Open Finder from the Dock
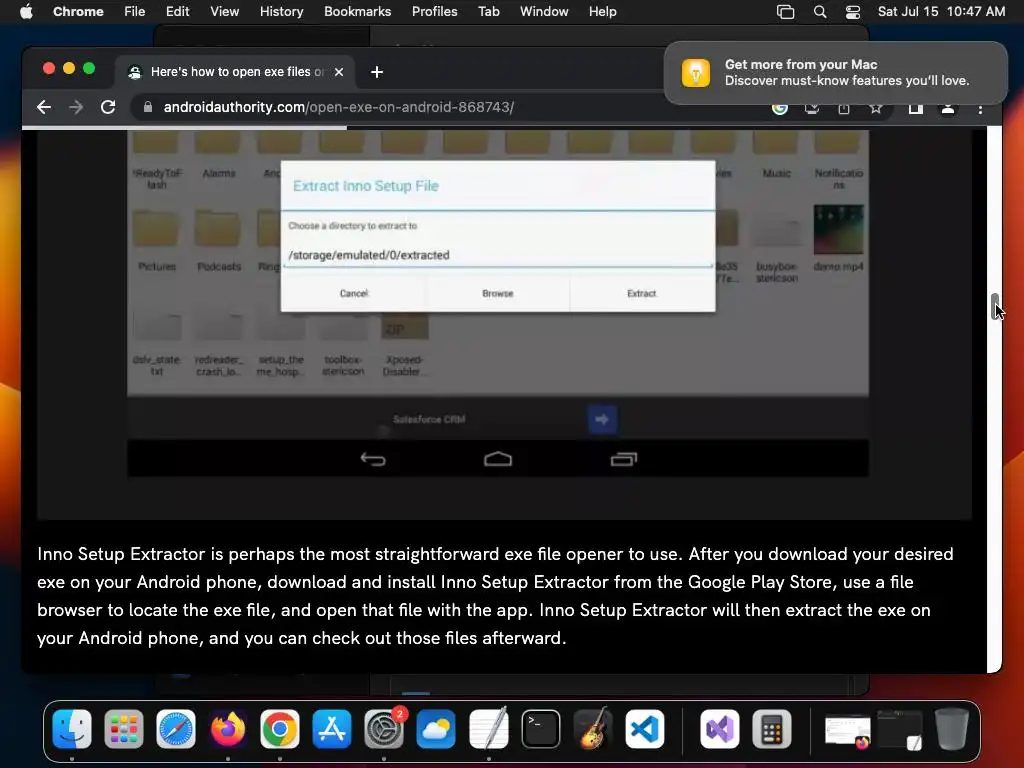 (72, 729)
